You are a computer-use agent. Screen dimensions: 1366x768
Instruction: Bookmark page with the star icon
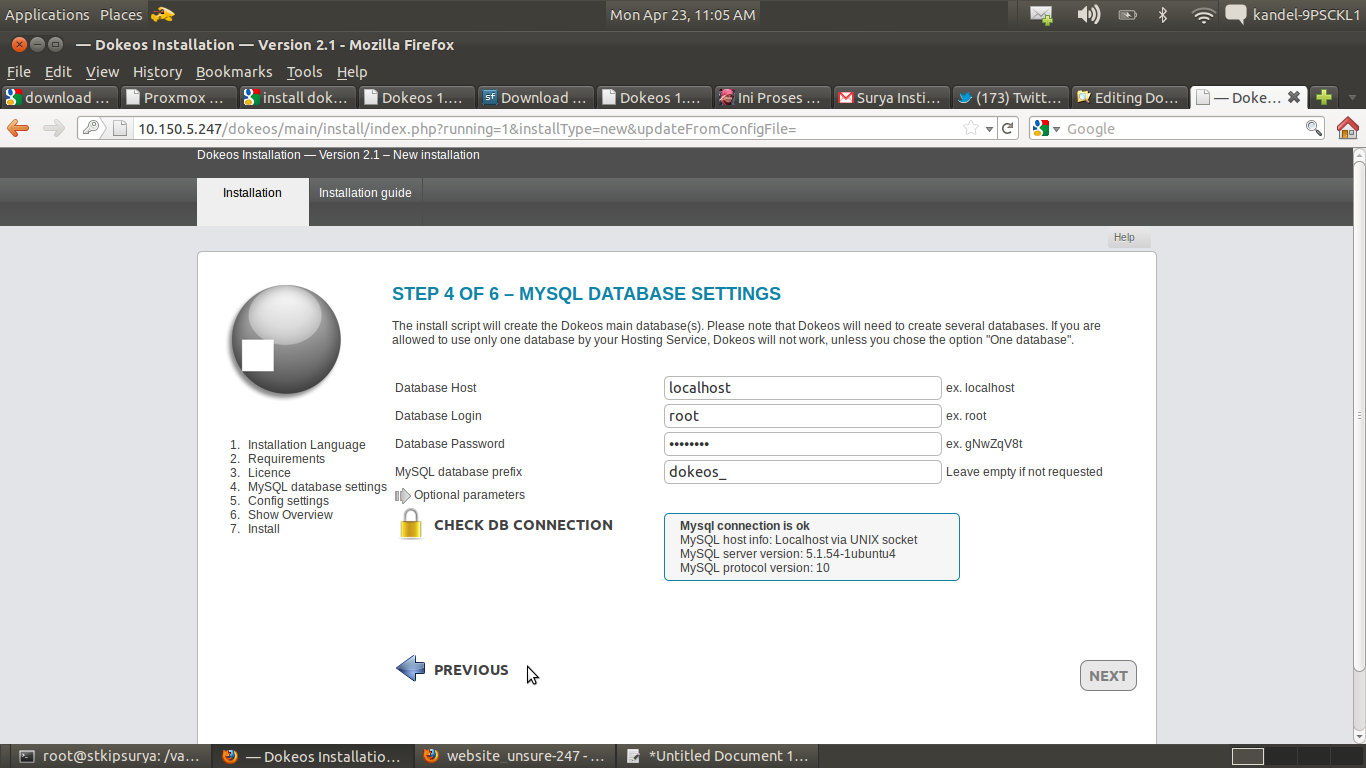click(x=970, y=128)
